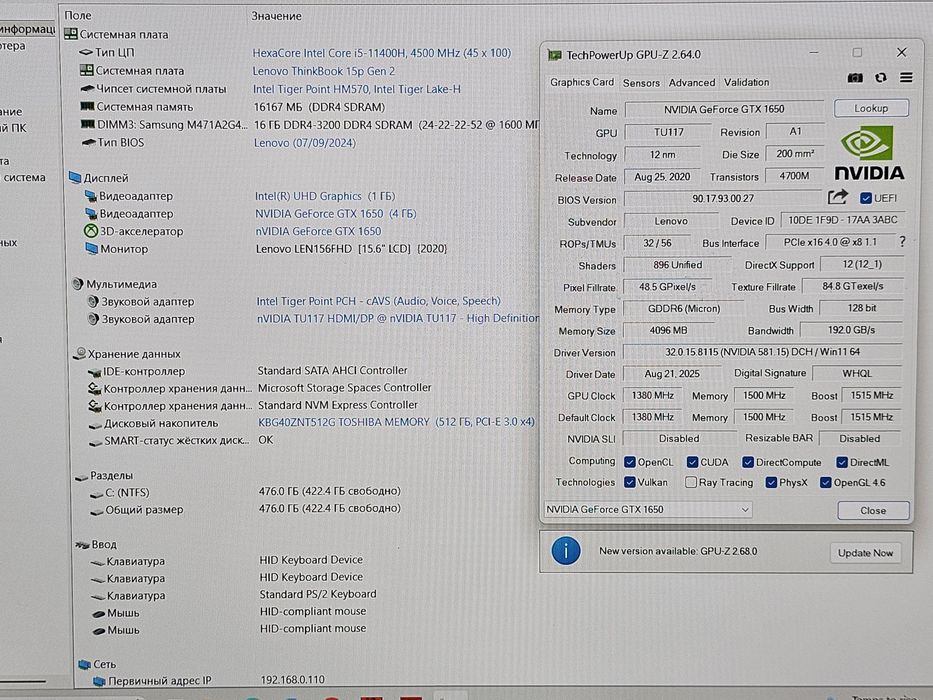This screenshot has height=700, width=933.
Task: Click the GPU-Z refresh icon
Action: point(881,78)
